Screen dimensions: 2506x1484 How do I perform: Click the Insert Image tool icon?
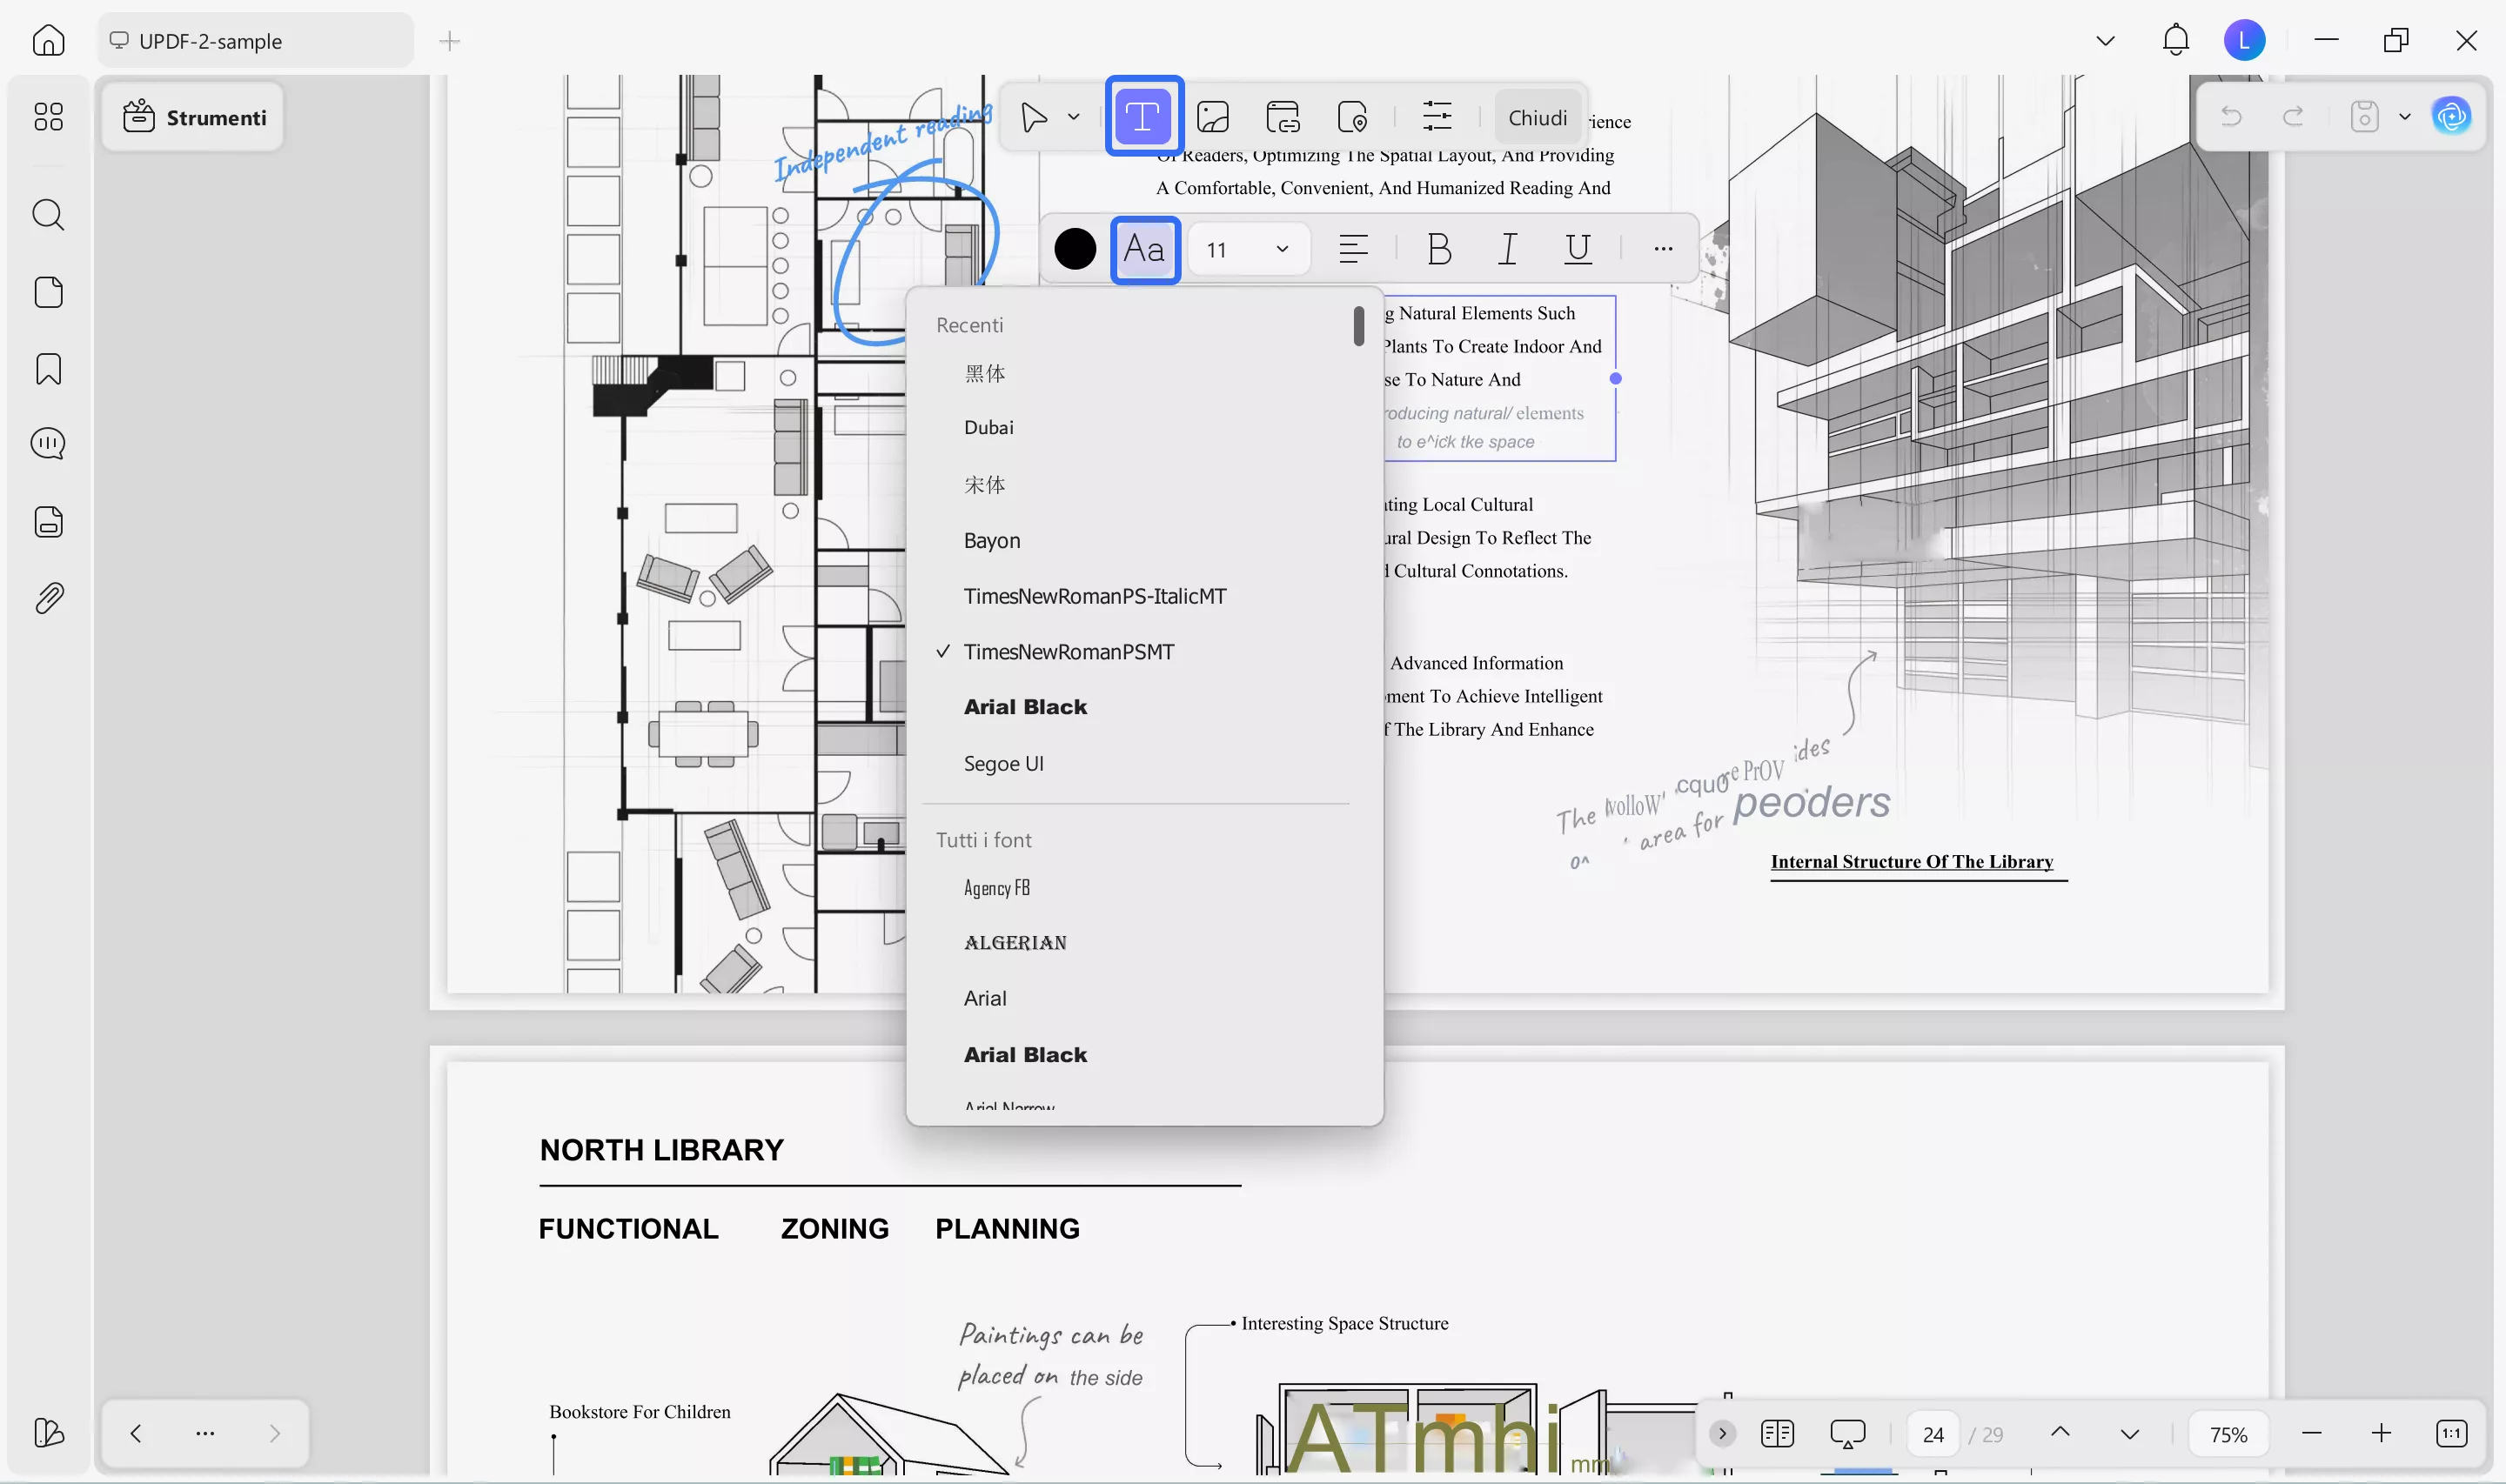click(x=1213, y=116)
